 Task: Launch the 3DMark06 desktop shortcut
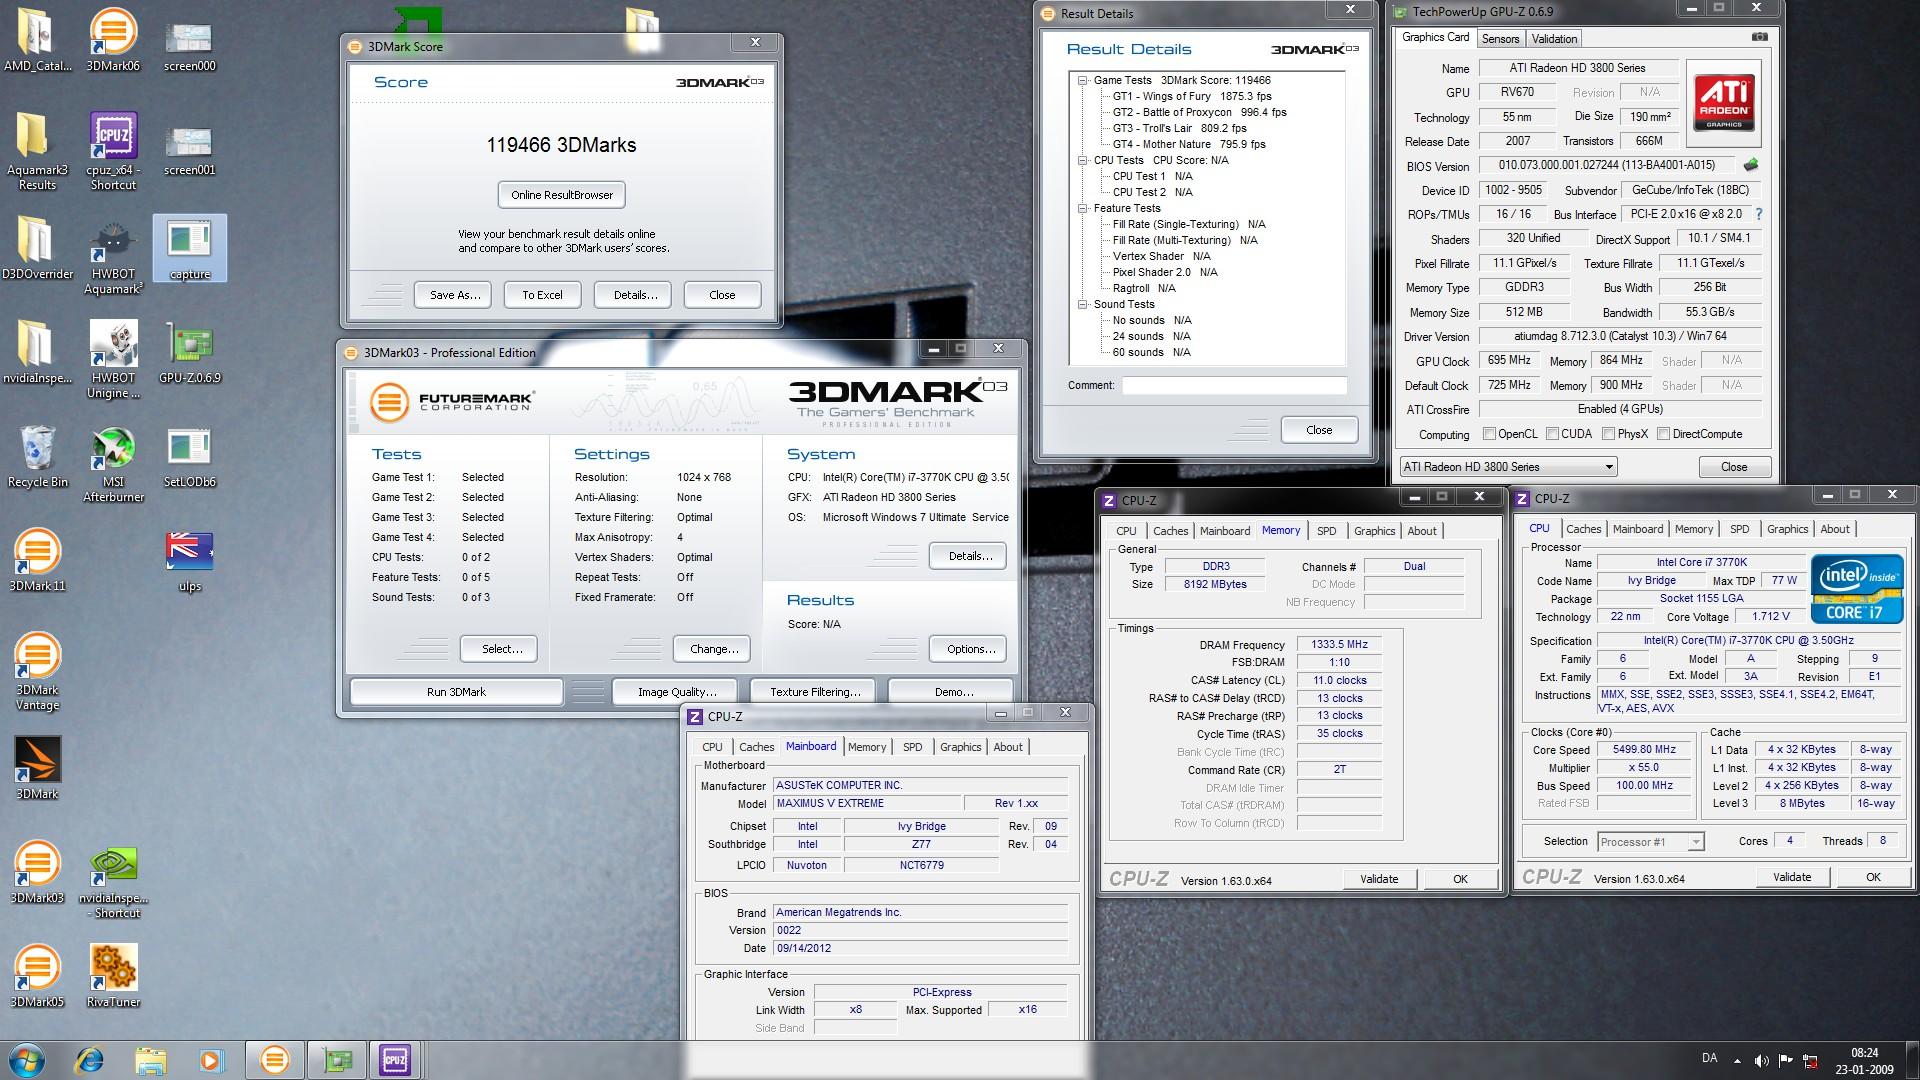click(113, 40)
